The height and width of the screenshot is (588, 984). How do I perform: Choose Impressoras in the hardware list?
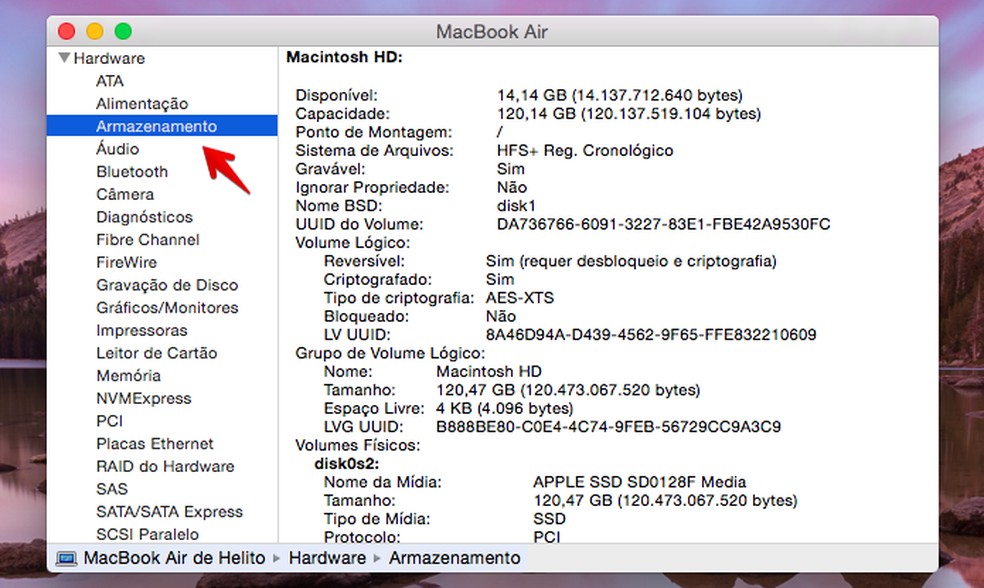pos(141,330)
